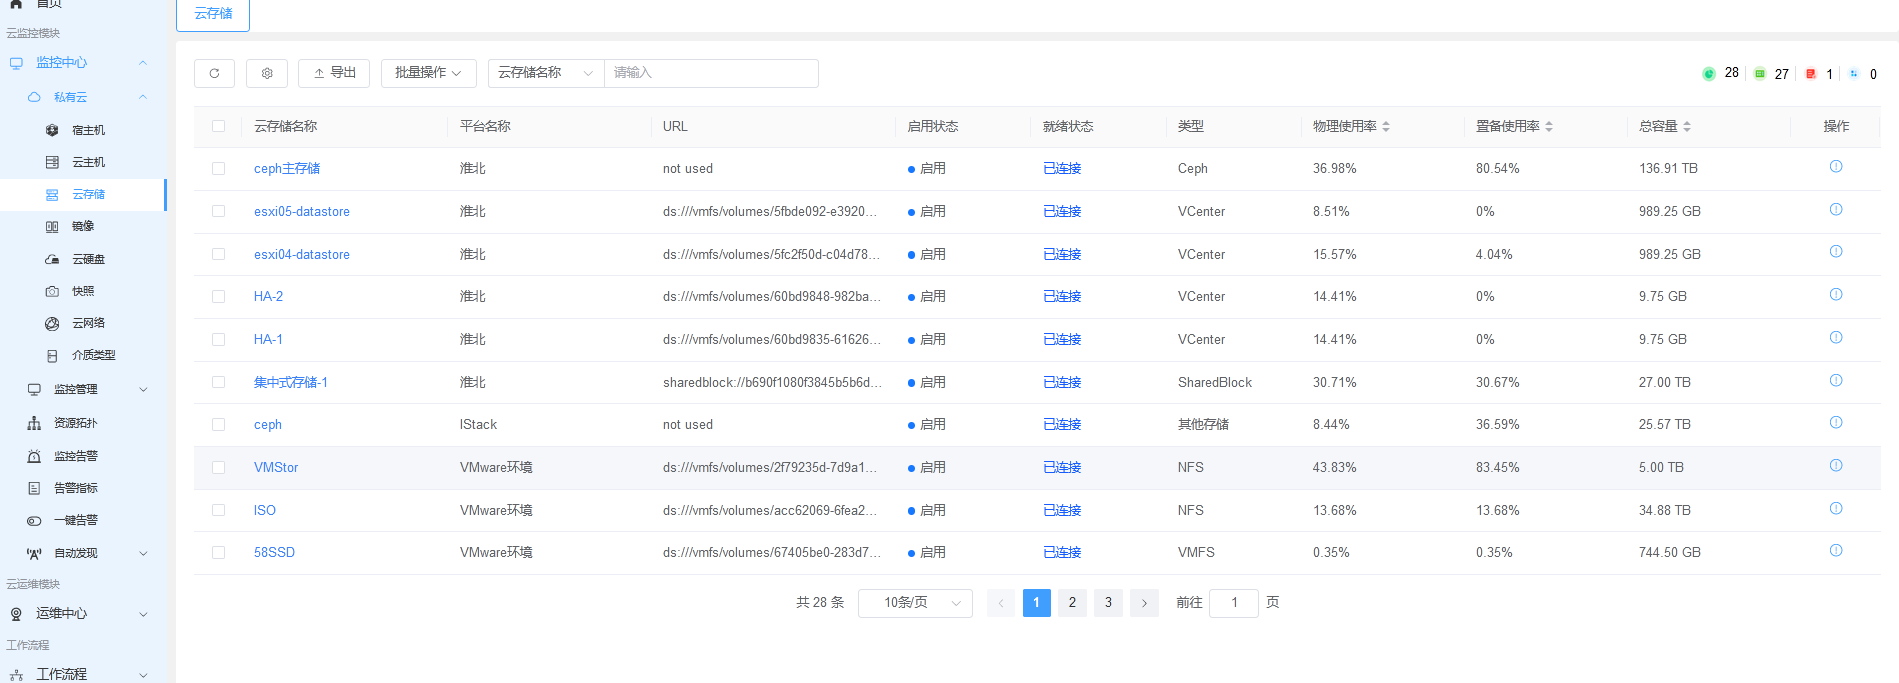1899x683 pixels.
Task: Click info icon for VMStor row
Action: click(1836, 466)
